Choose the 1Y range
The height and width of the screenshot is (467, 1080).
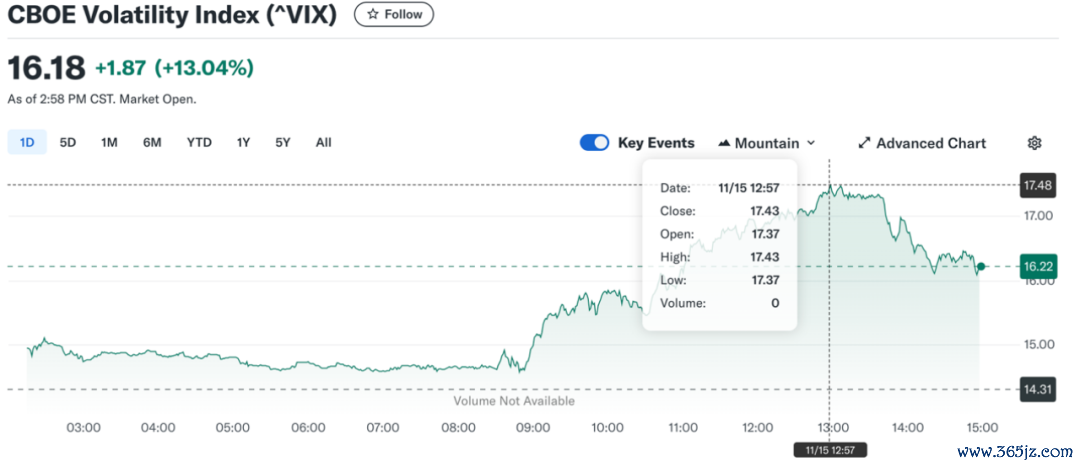pyautogui.click(x=243, y=143)
